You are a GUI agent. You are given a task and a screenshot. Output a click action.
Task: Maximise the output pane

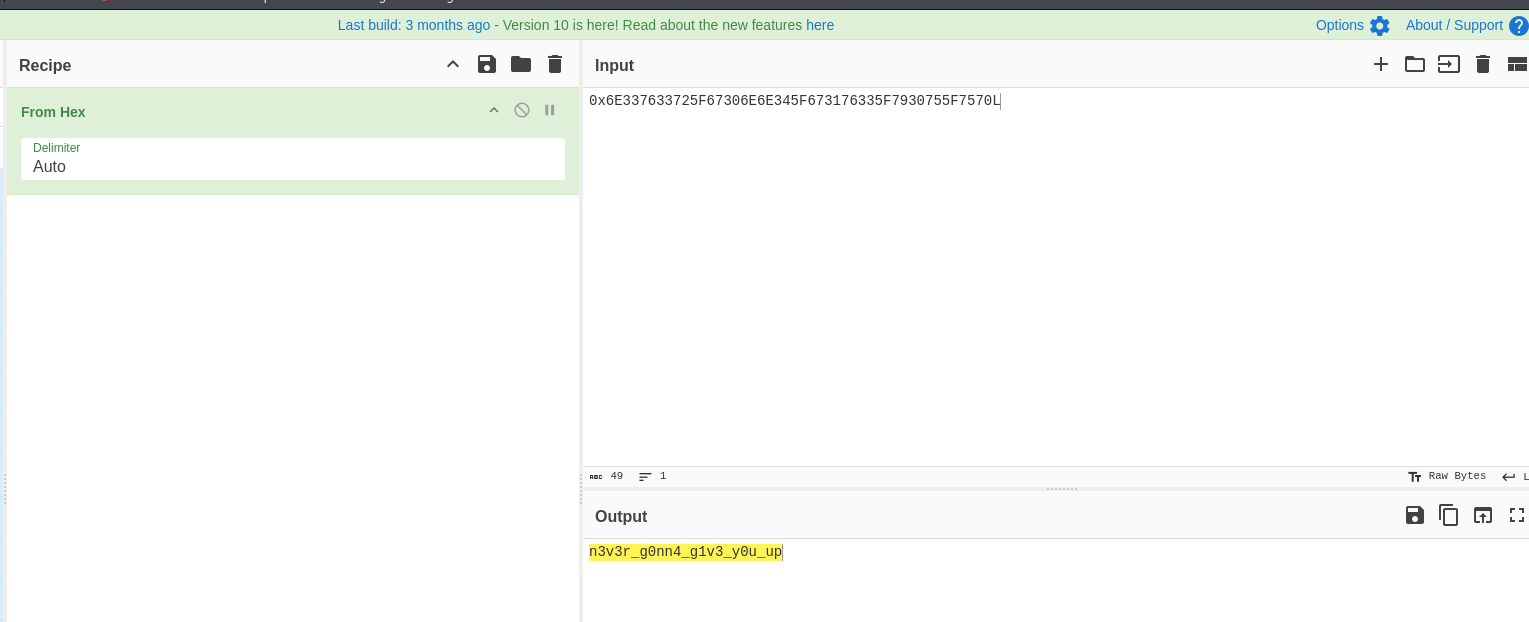coord(1517,516)
